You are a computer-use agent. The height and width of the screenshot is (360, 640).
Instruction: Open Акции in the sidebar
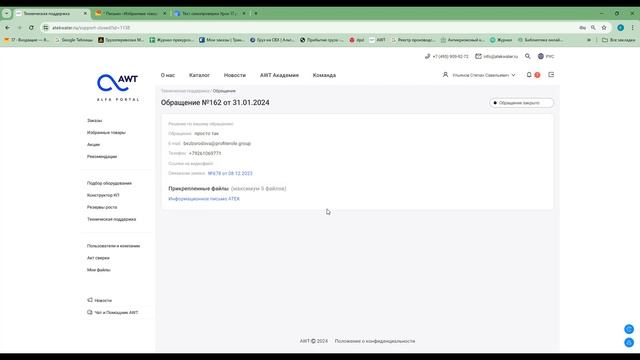(x=93, y=144)
